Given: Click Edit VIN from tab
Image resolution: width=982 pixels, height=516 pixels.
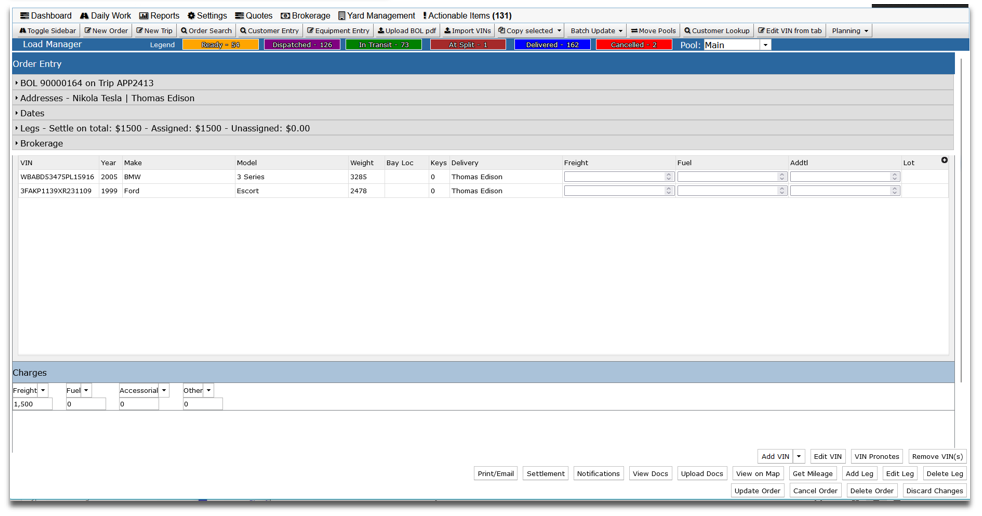Looking at the screenshot, I should coord(790,31).
